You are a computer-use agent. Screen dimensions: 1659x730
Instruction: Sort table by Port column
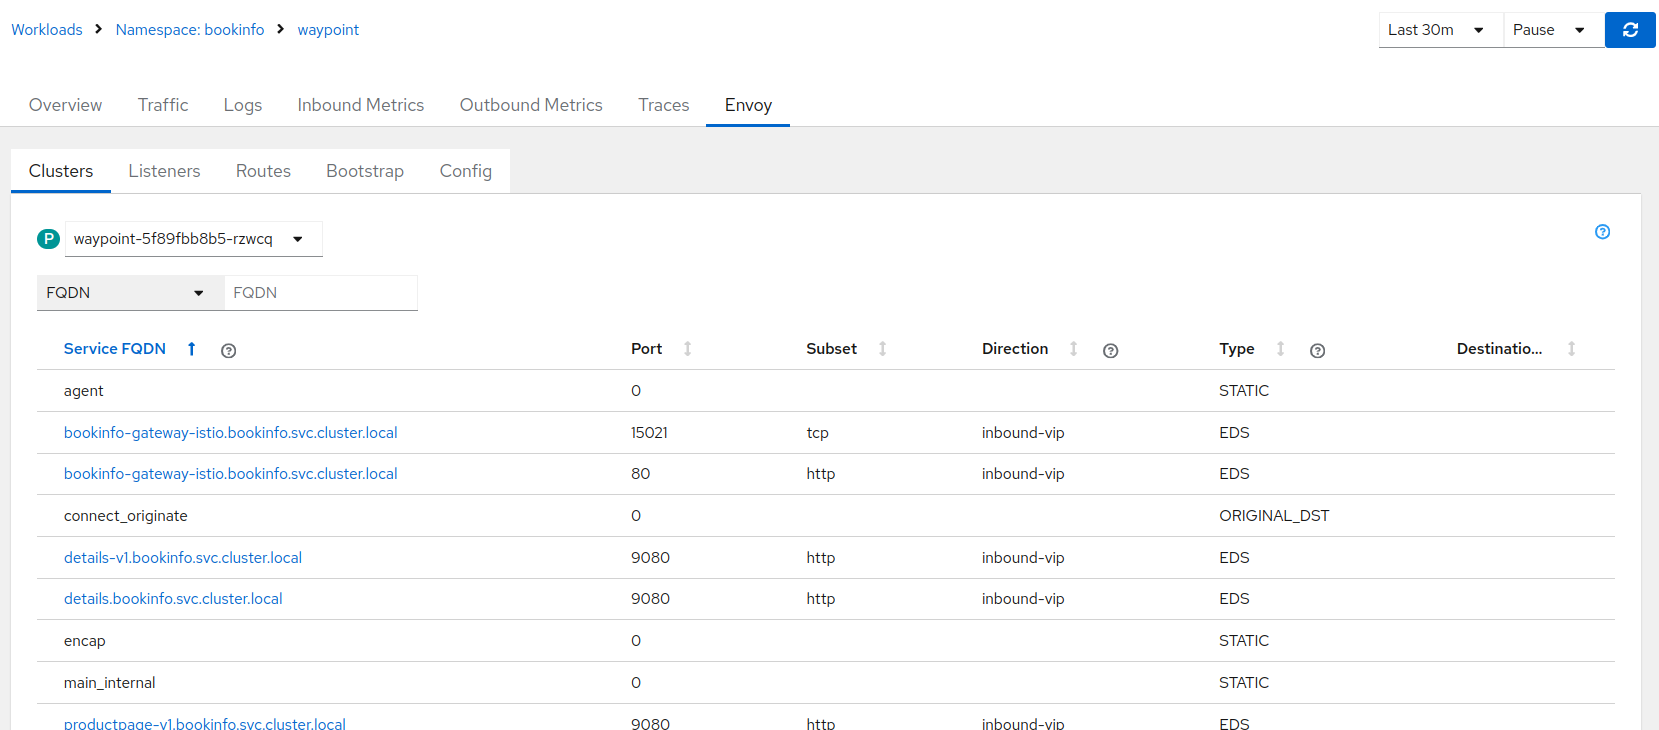tap(687, 349)
